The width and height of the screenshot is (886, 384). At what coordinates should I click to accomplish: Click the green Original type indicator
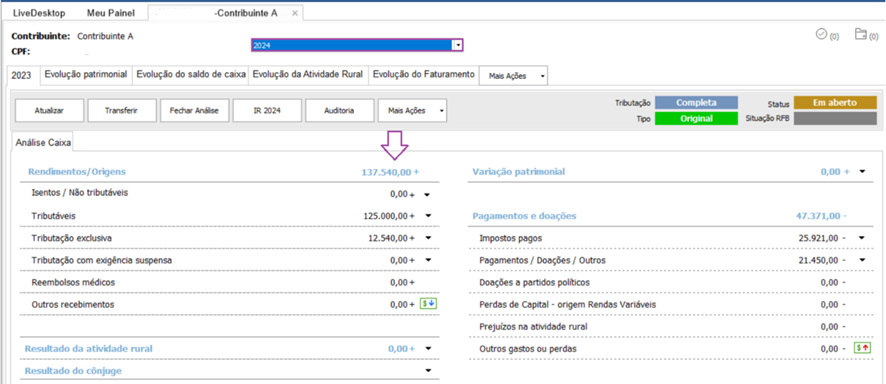[x=696, y=119]
